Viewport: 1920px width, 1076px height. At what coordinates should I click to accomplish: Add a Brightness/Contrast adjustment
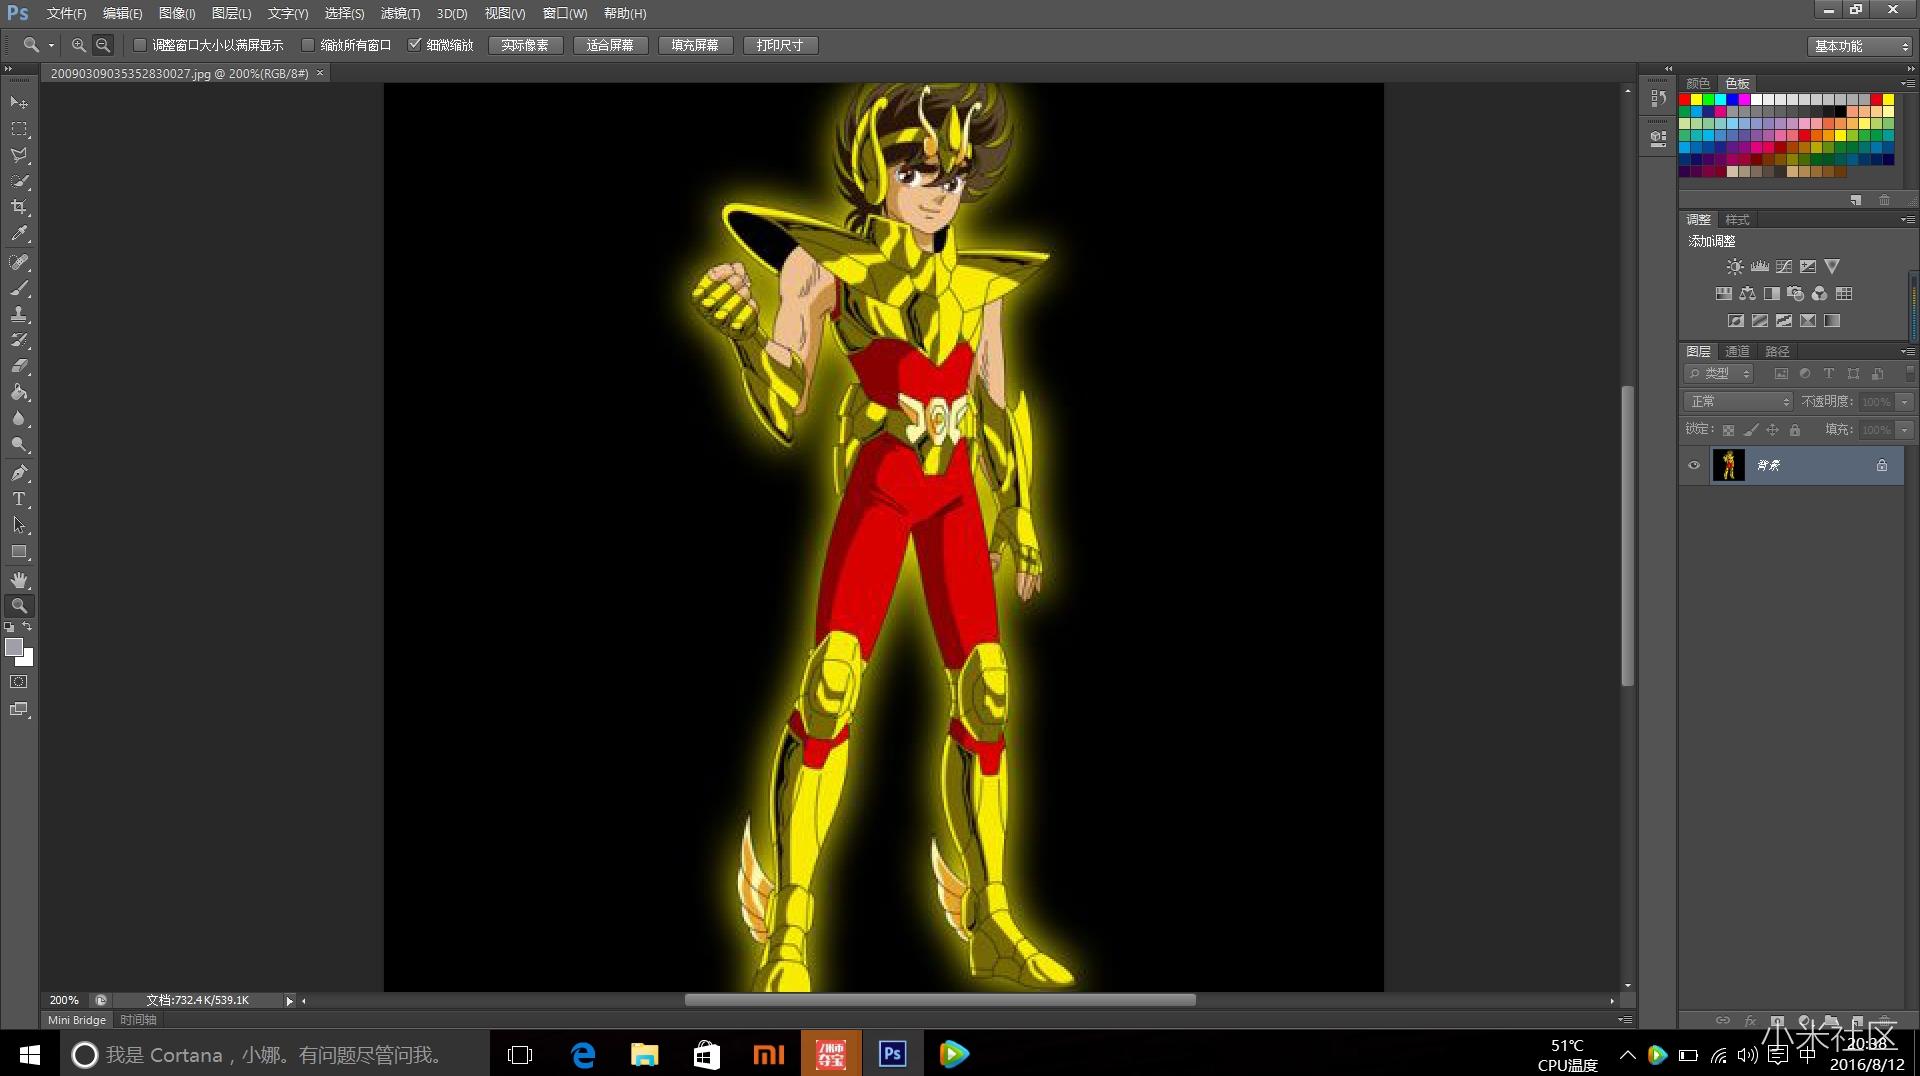pos(1735,267)
